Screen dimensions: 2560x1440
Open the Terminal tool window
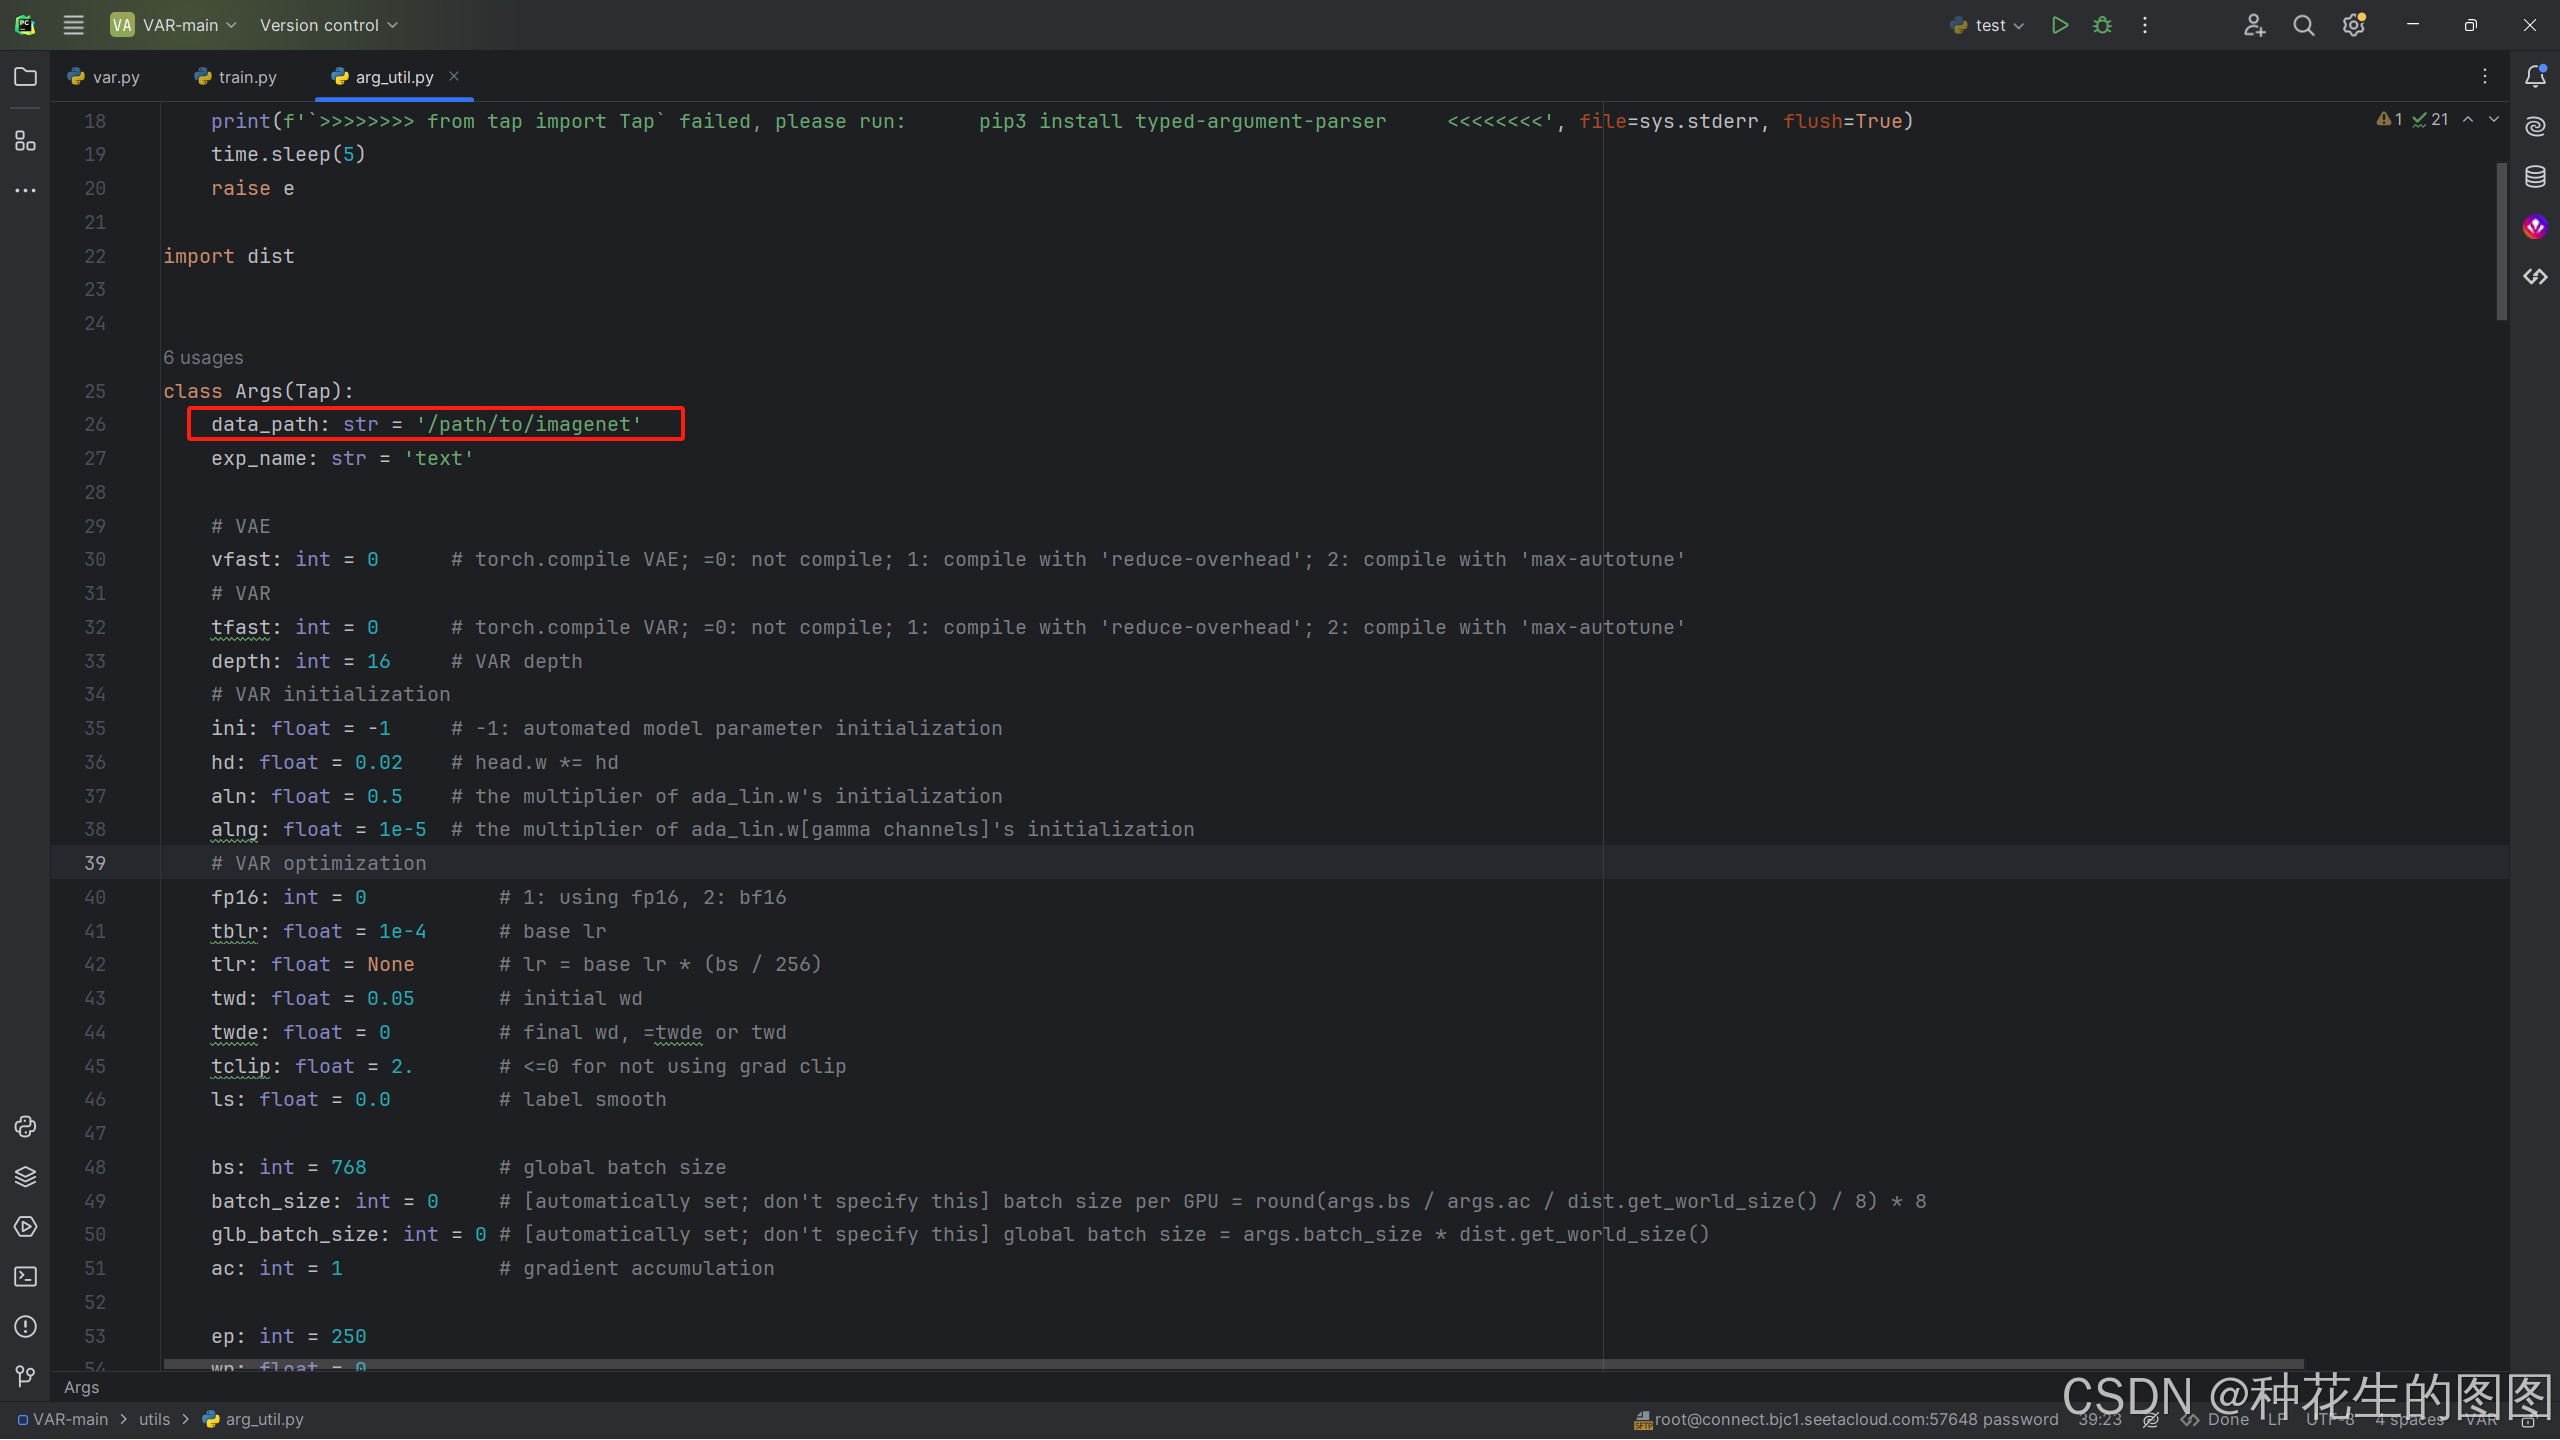click(x=25, y=1277)
